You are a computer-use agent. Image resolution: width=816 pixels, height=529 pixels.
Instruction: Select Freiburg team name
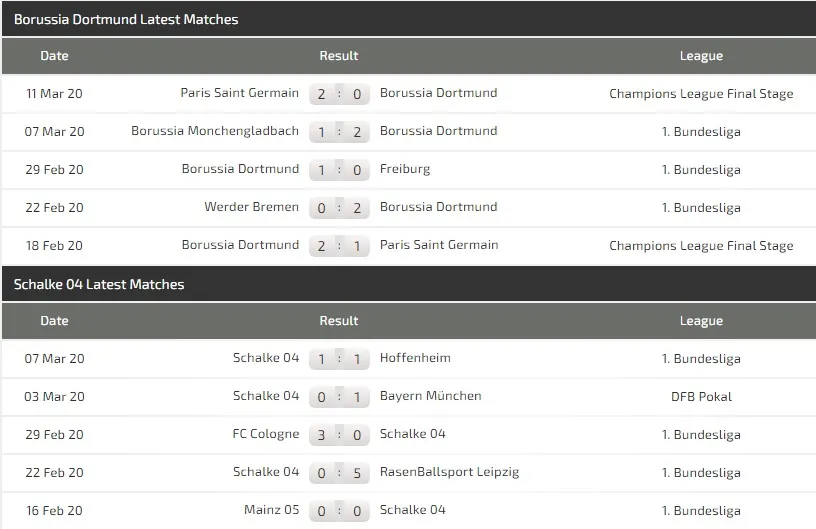[x=405, y=169]
